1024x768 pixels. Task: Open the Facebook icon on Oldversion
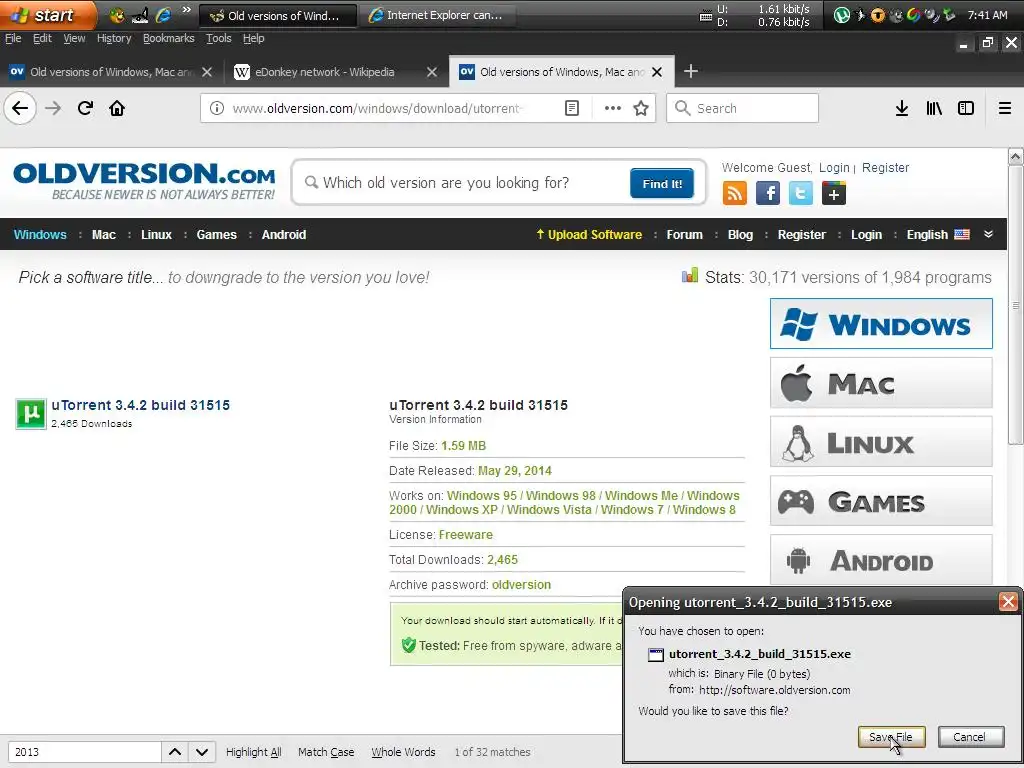point(768,193)
